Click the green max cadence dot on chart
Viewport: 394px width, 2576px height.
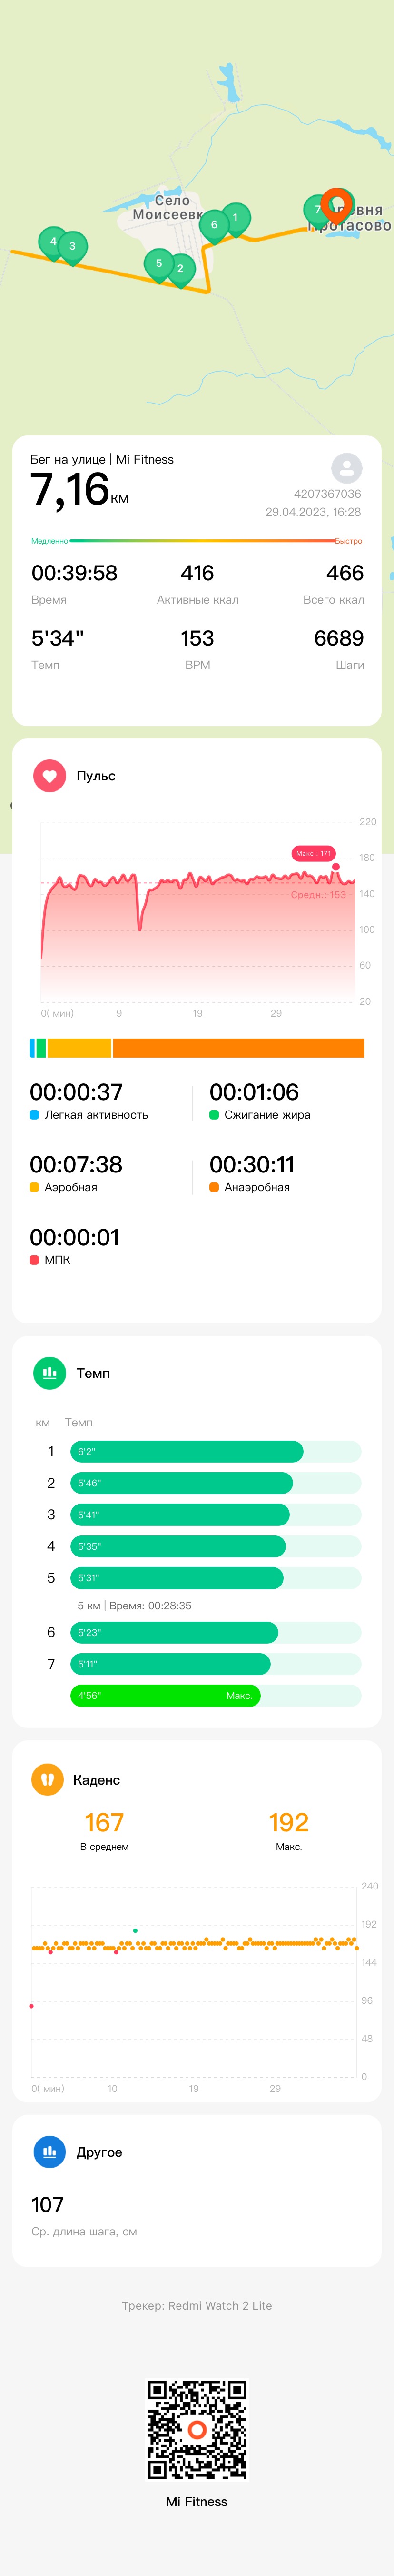pos(135,1931)
